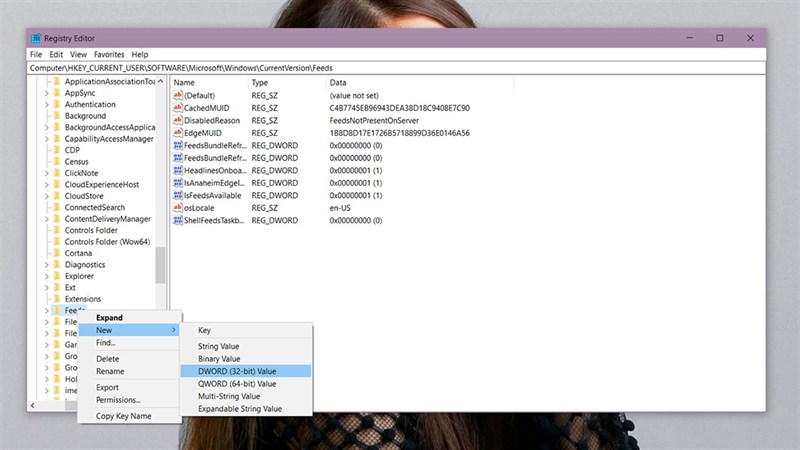Click the CDP folder icon
This screenshot has width=800, height=450.
tap(57, 150)
